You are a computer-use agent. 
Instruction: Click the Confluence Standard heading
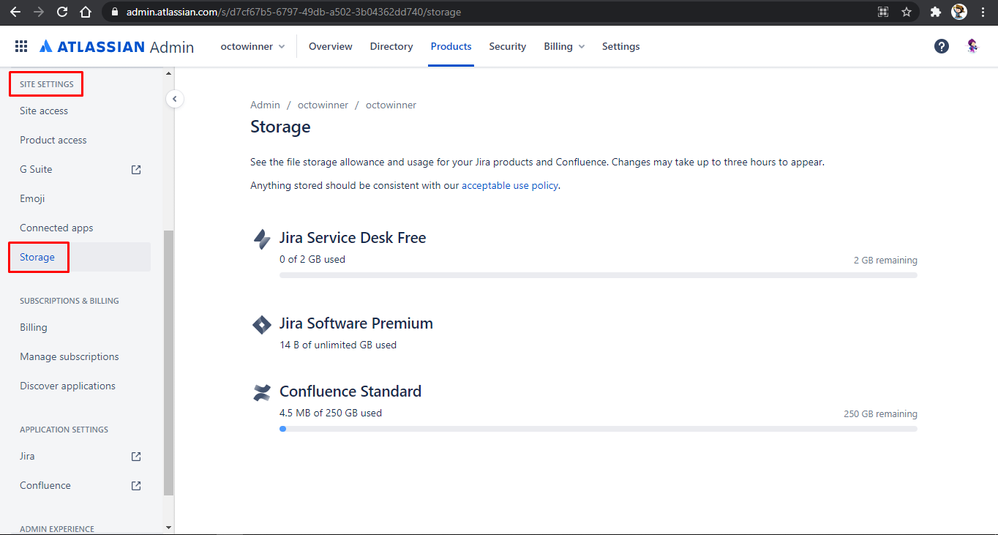coord(350,391)
